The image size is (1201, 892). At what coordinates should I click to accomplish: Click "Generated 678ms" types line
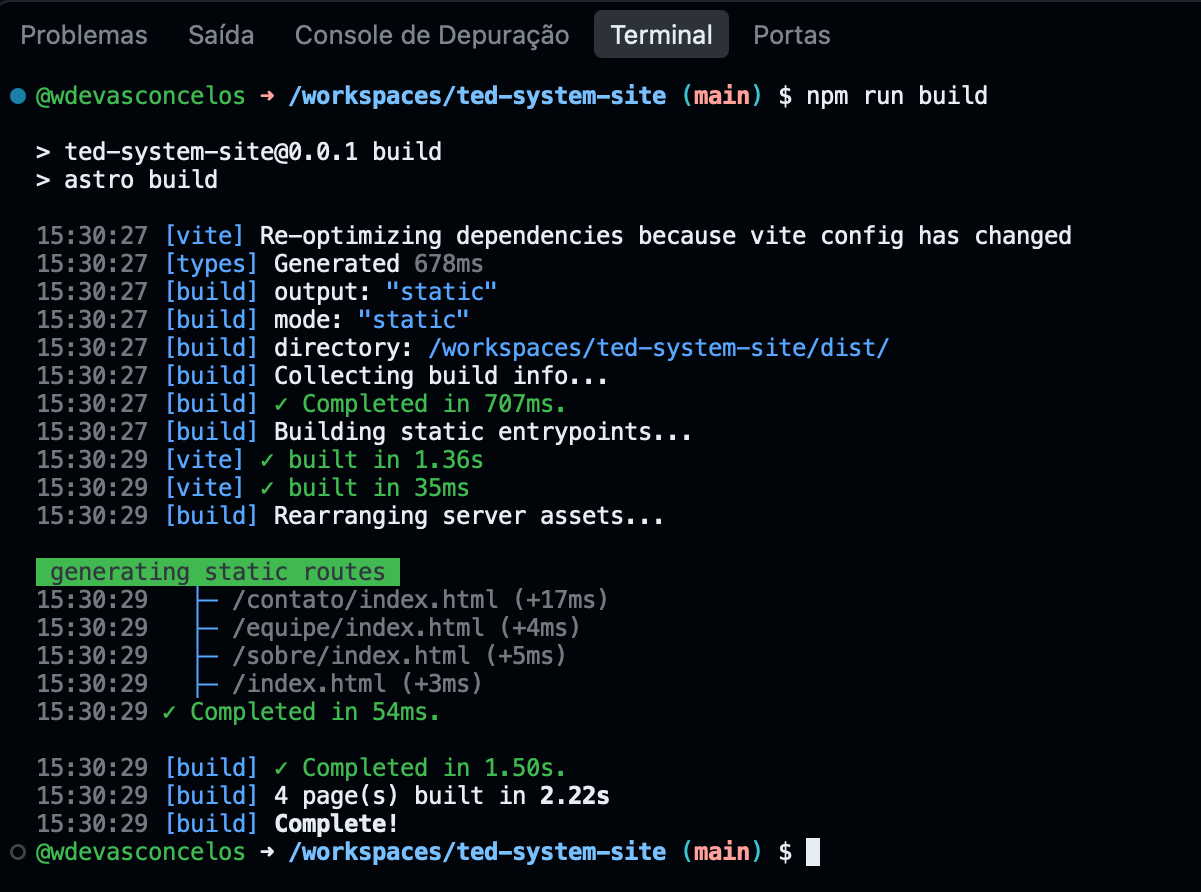click(x=379, y=264)
